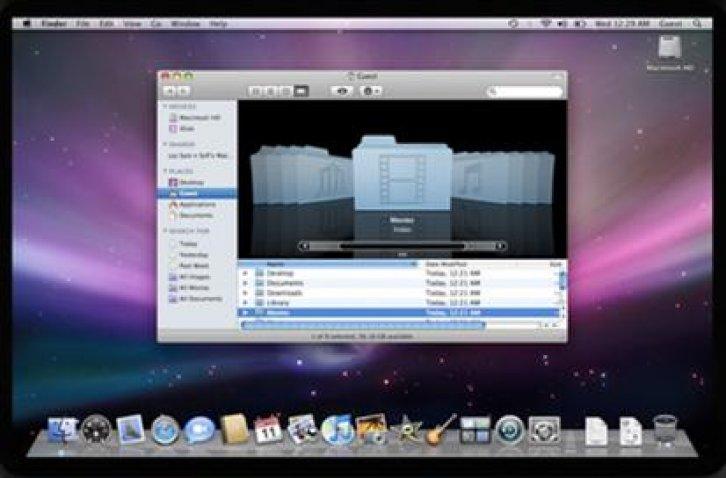Sort by the Name column header

(328, 264)
